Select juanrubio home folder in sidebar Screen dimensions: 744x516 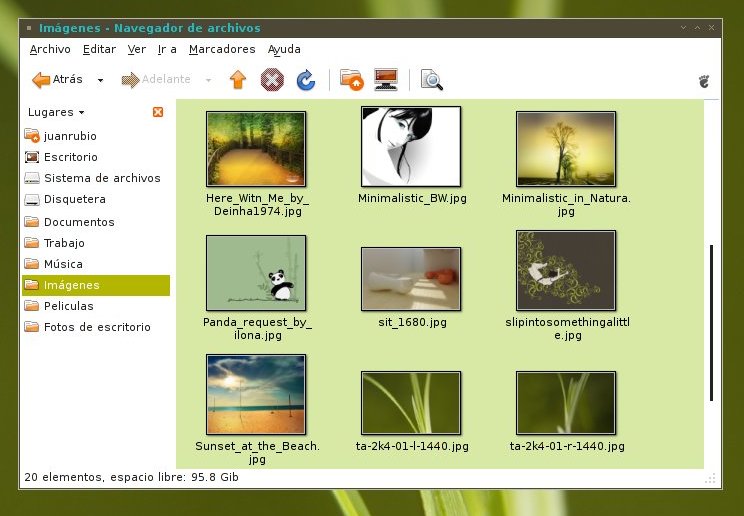click(x=96, y=136)
